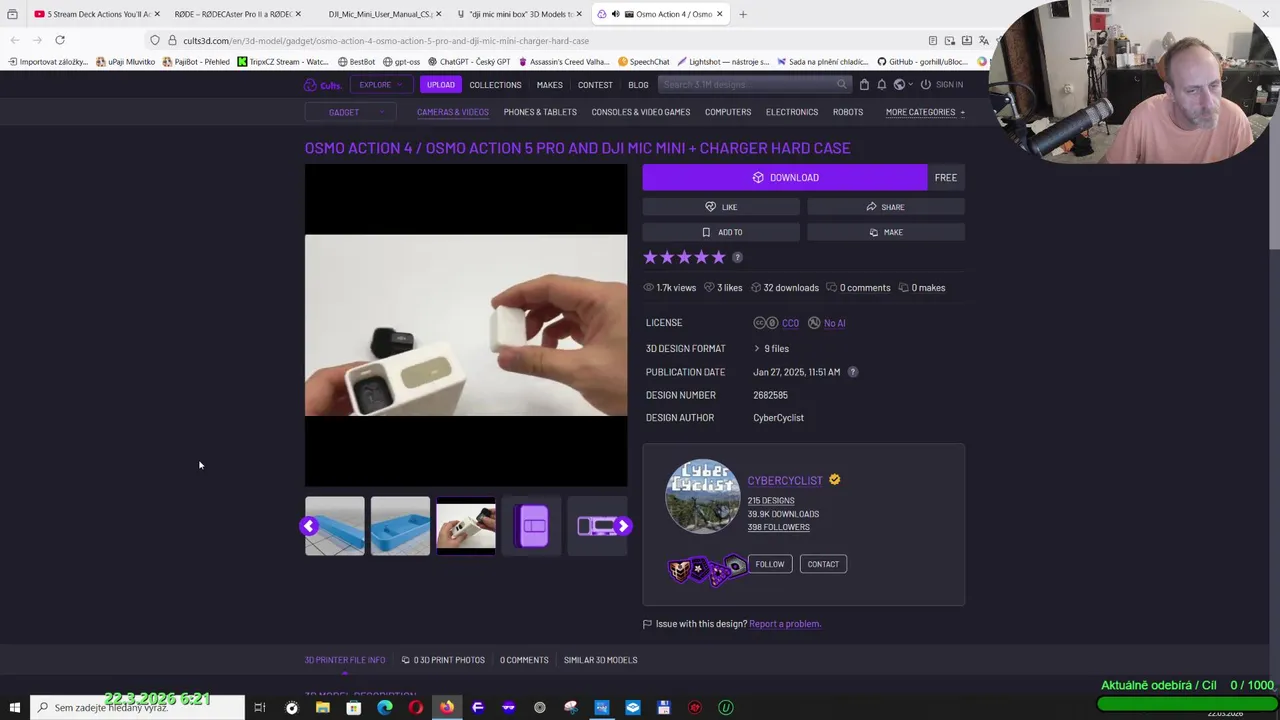The height and width of the screenshot is (720, 1280).
Task: Reload the page in the browser
Action: pos(60,40)
